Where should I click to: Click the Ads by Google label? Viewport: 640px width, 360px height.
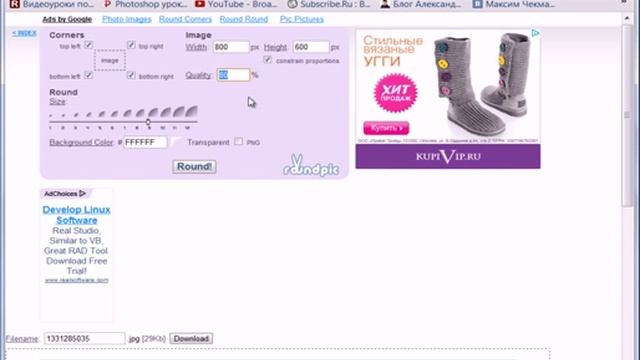67,19
